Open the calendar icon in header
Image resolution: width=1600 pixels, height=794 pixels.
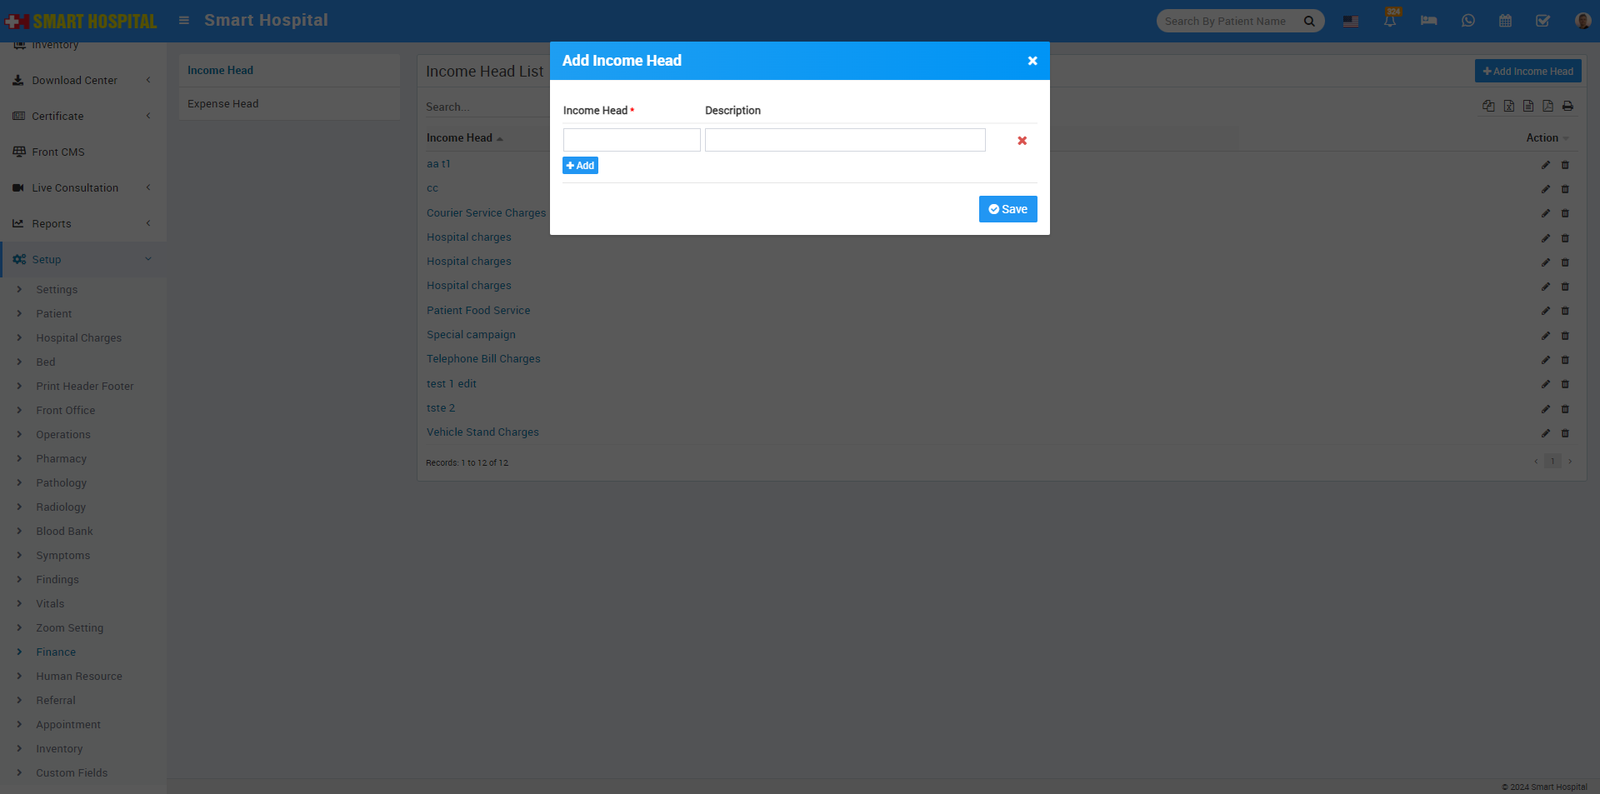click(x=1505, y=21)
